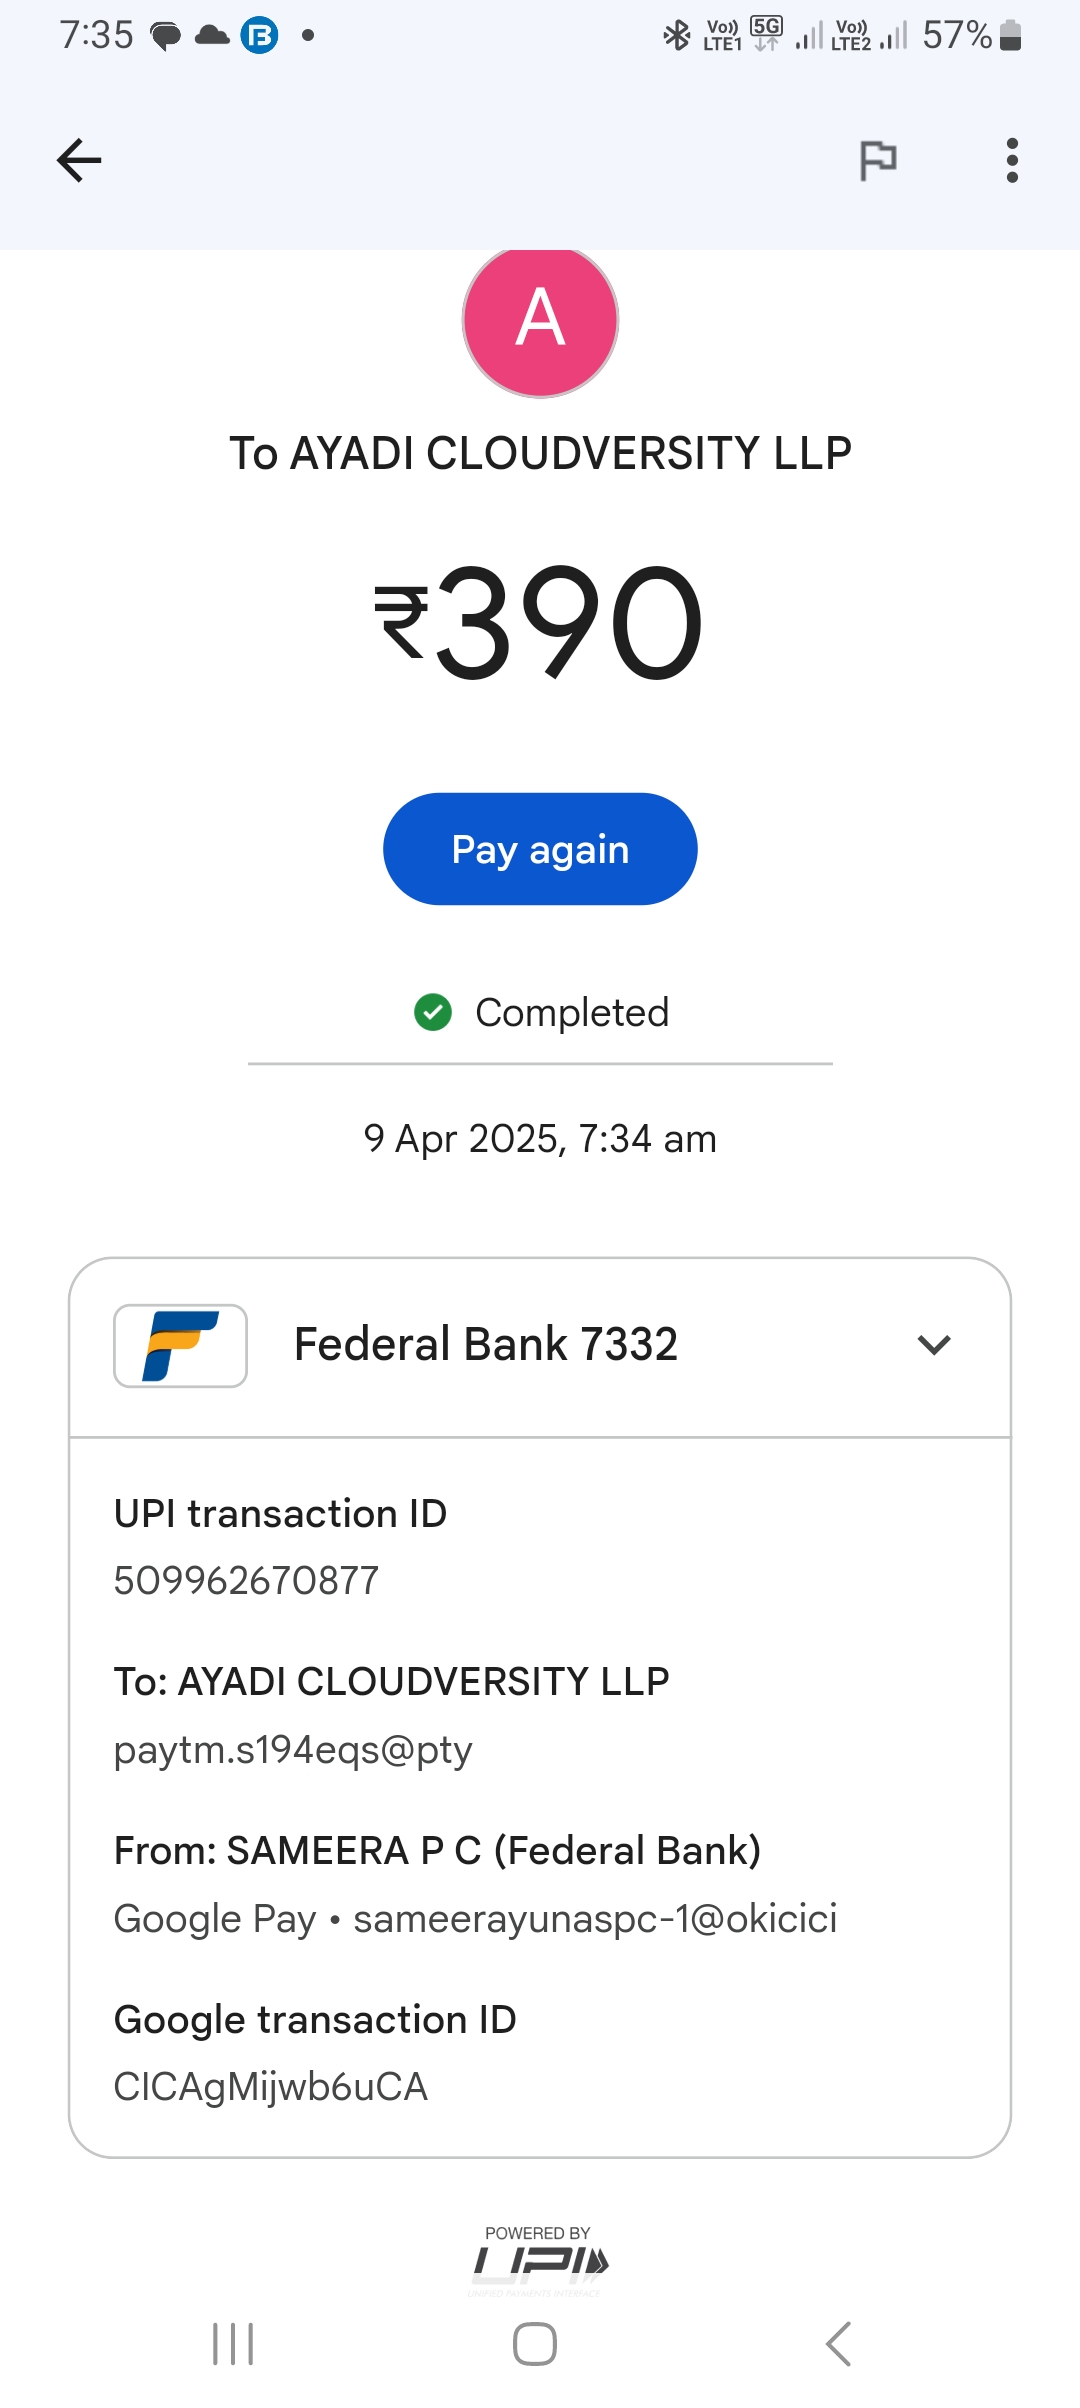Tap the pink 'A' recipient avatar
This screenshot has height=2408, width=1080.
(x=540, y=320)
